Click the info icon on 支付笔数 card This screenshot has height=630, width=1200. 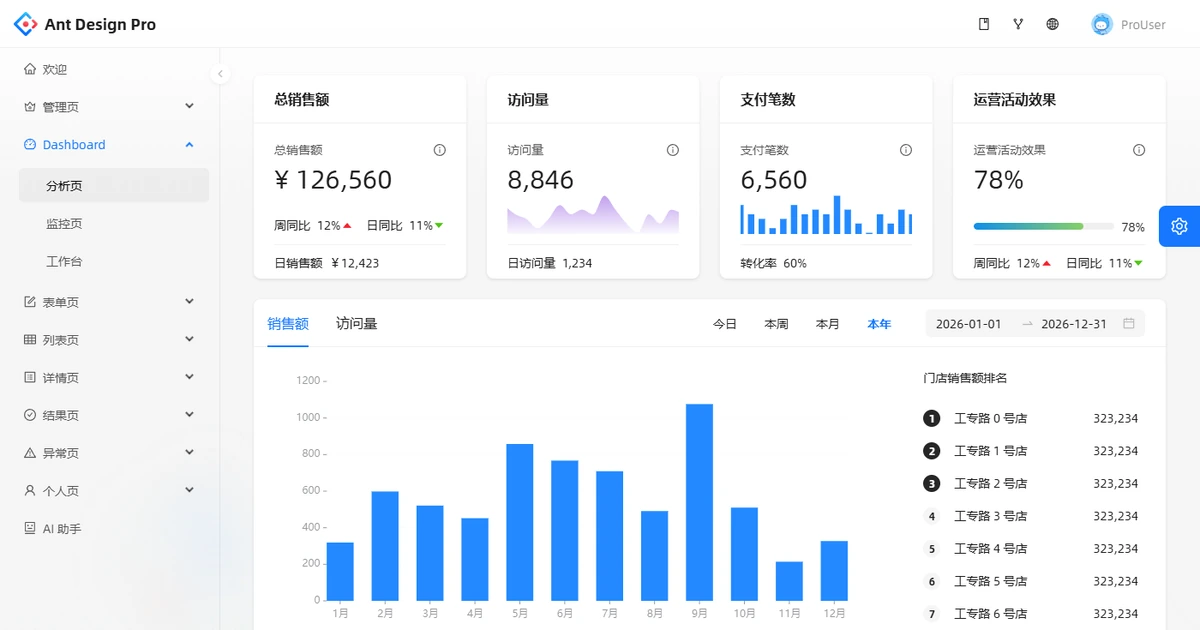(905, 150)
